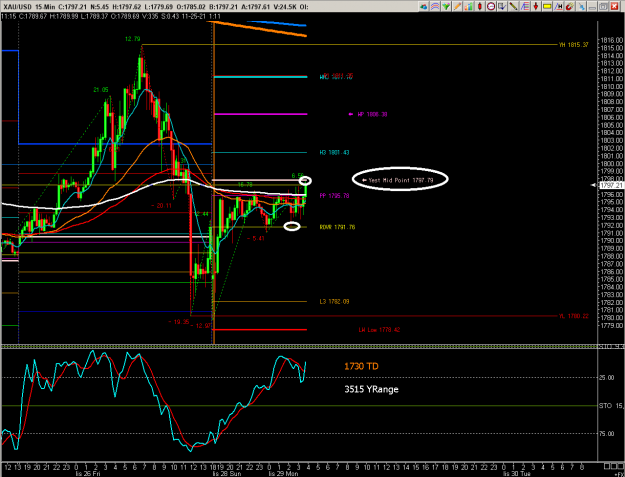Image resolution: width=625 pixels, height=477 pixels.
Task: Minimize the chart window
Action: point(592,6)
